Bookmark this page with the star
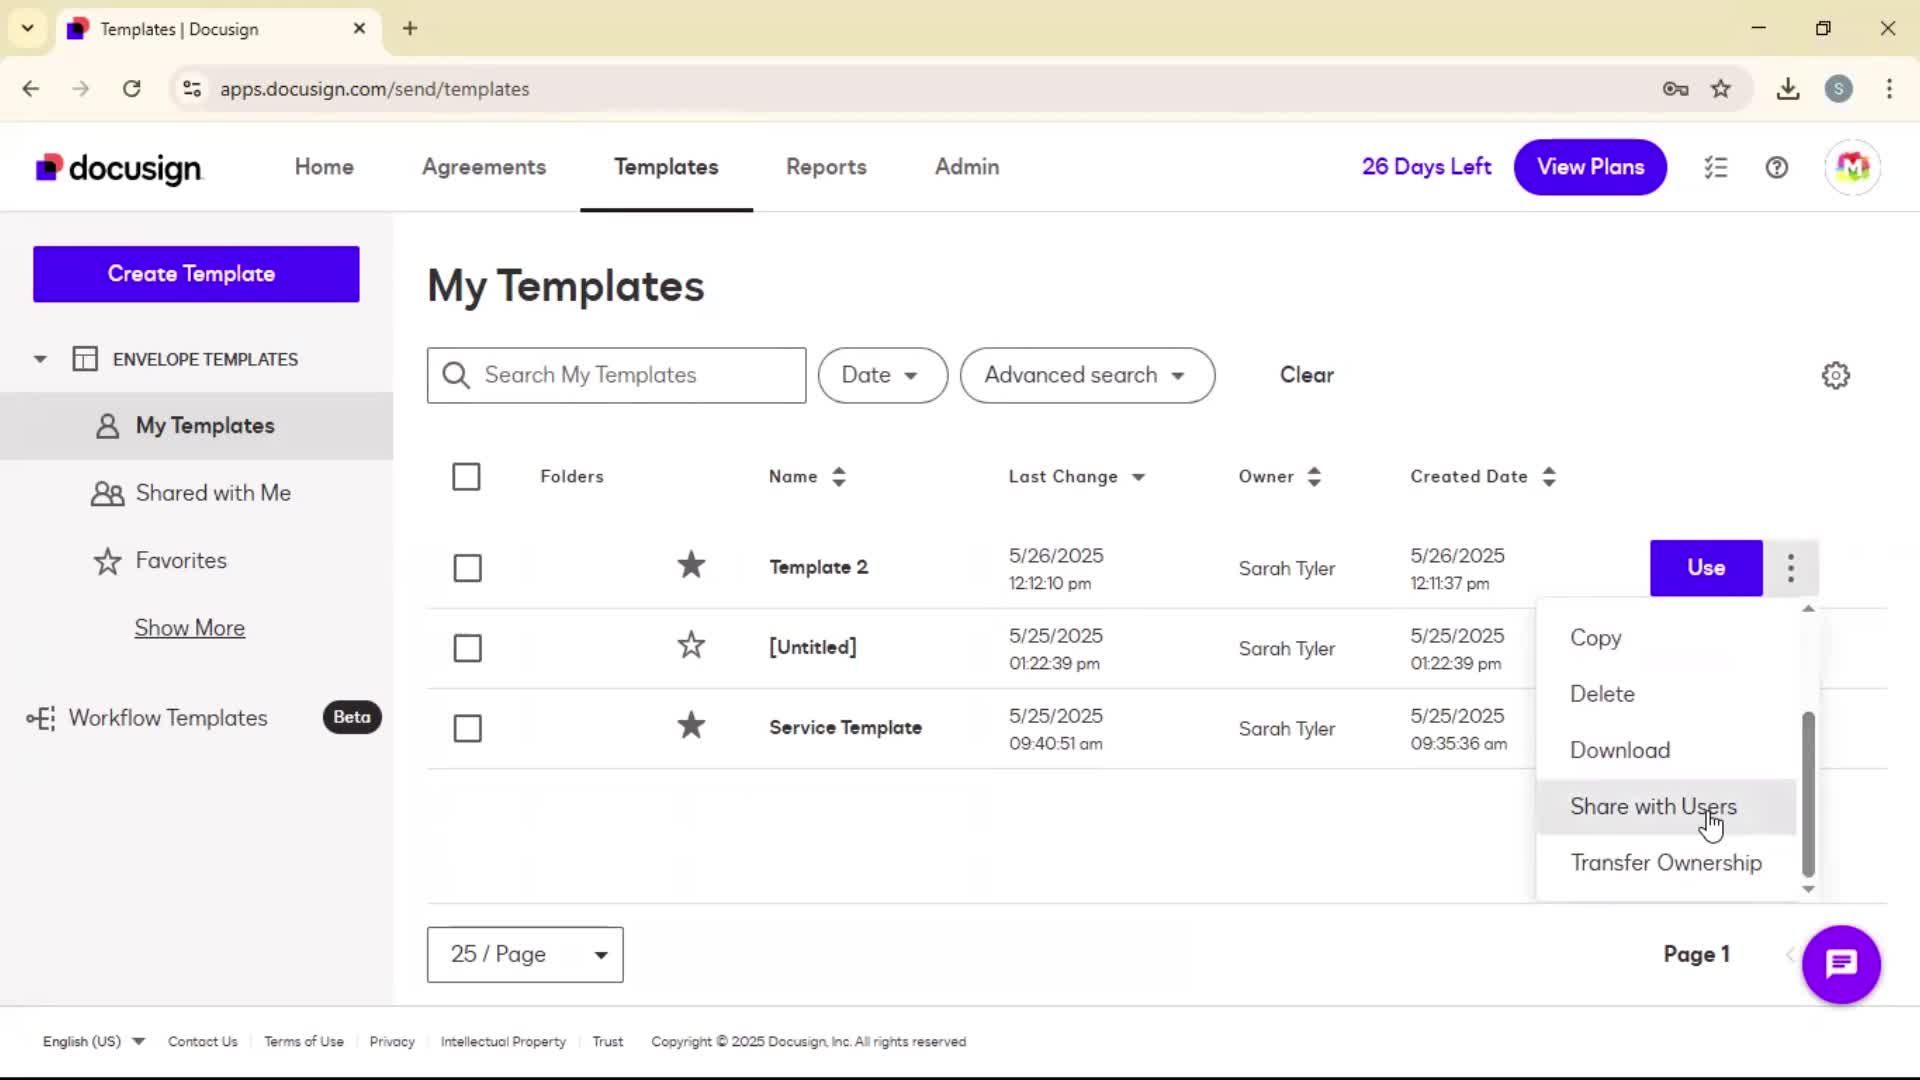Image resolution: width=1920 pixels, height=1080 pixels. (1721, 89)
